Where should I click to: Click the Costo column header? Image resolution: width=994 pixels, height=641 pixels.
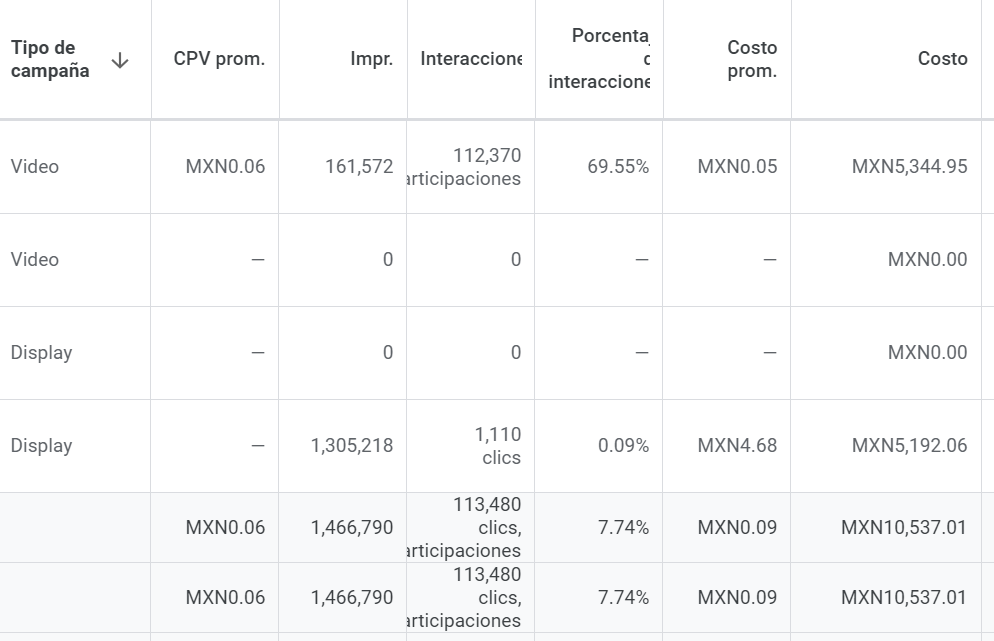tap(942, 59)
